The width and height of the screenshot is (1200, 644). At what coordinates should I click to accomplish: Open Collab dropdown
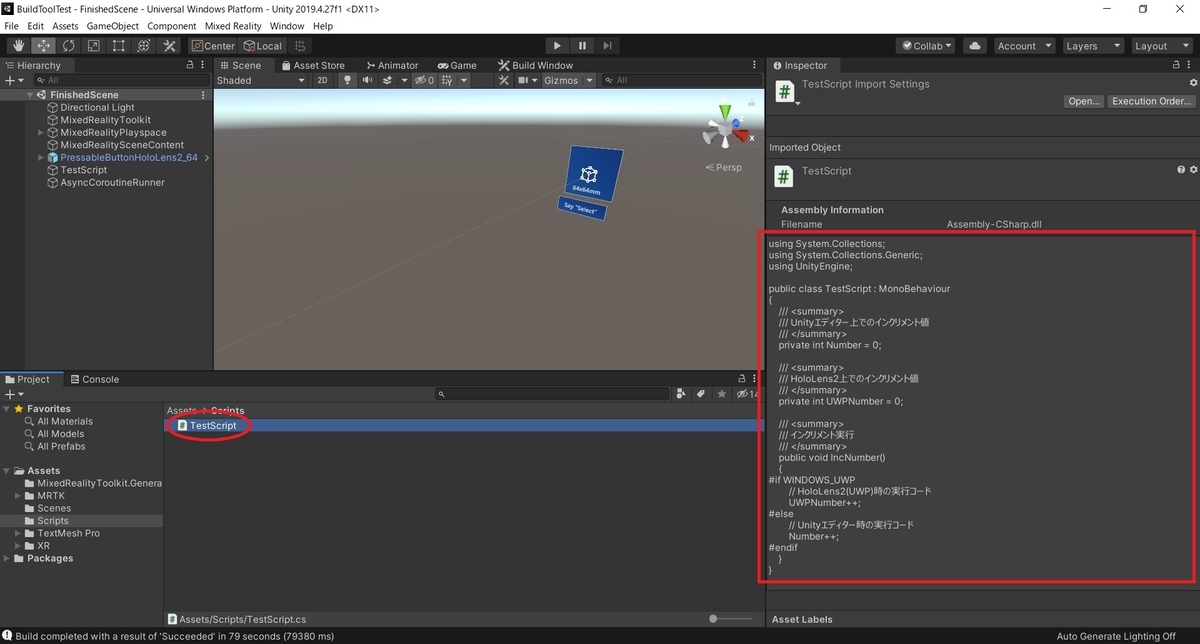click(x=926, y=46)
